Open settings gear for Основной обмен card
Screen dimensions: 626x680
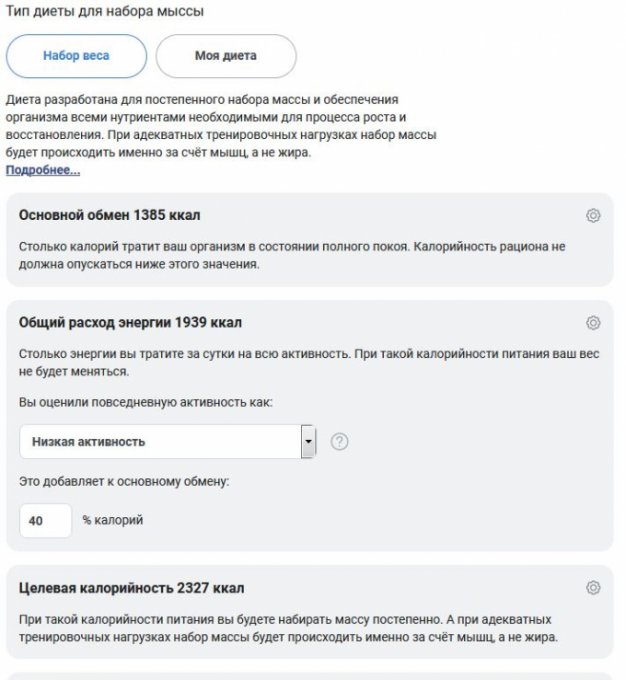coord(593,216)
